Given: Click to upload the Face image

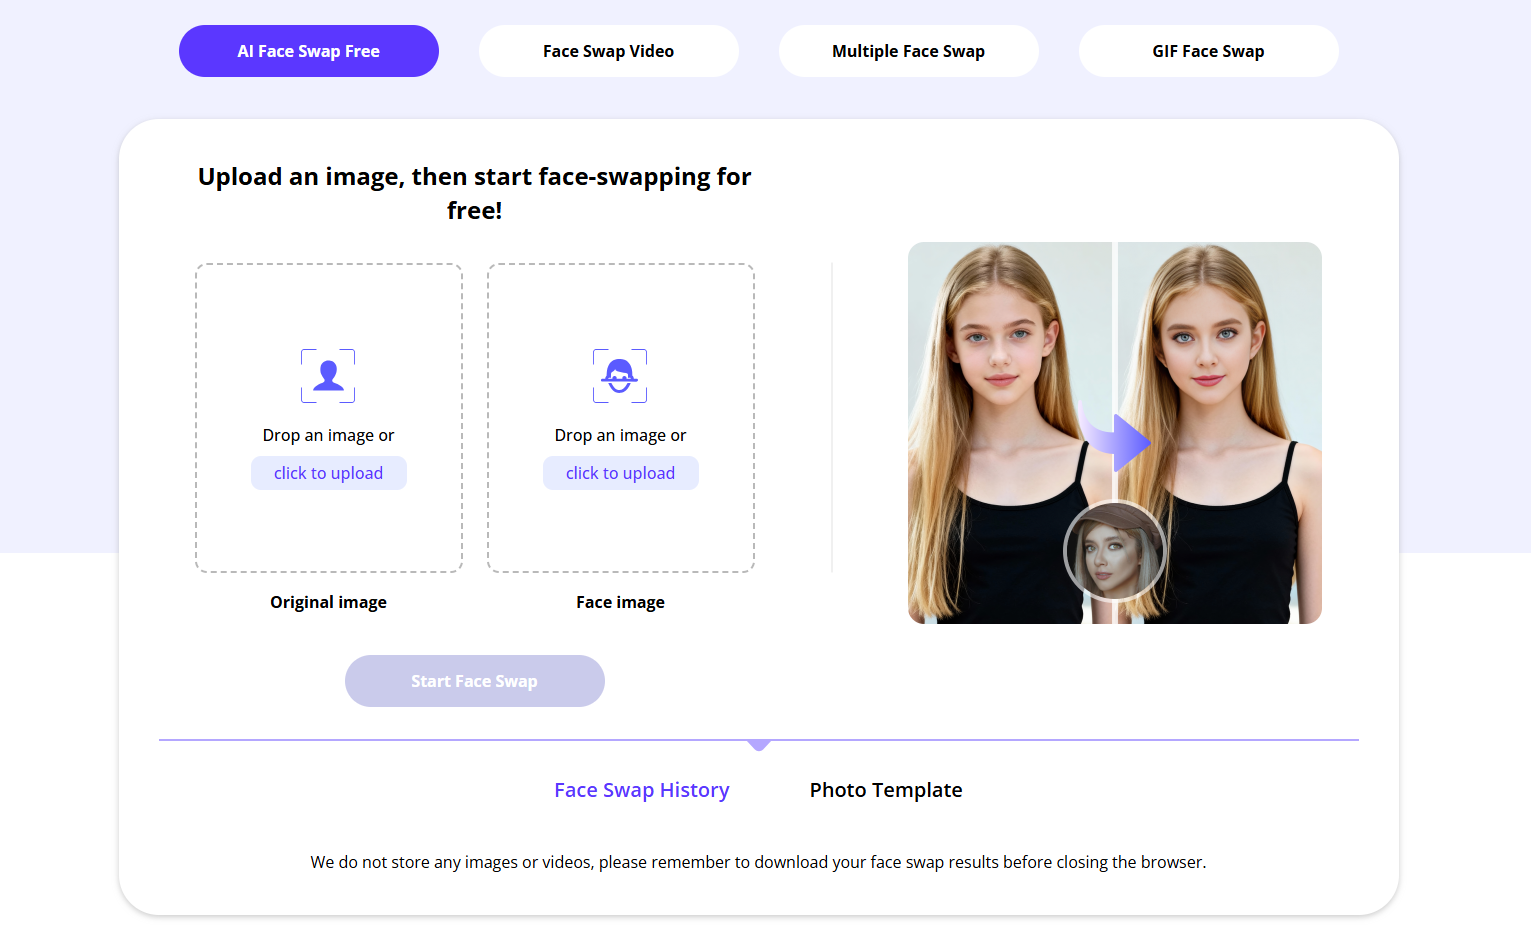Looking at the screenshot, I should [620, 472].
